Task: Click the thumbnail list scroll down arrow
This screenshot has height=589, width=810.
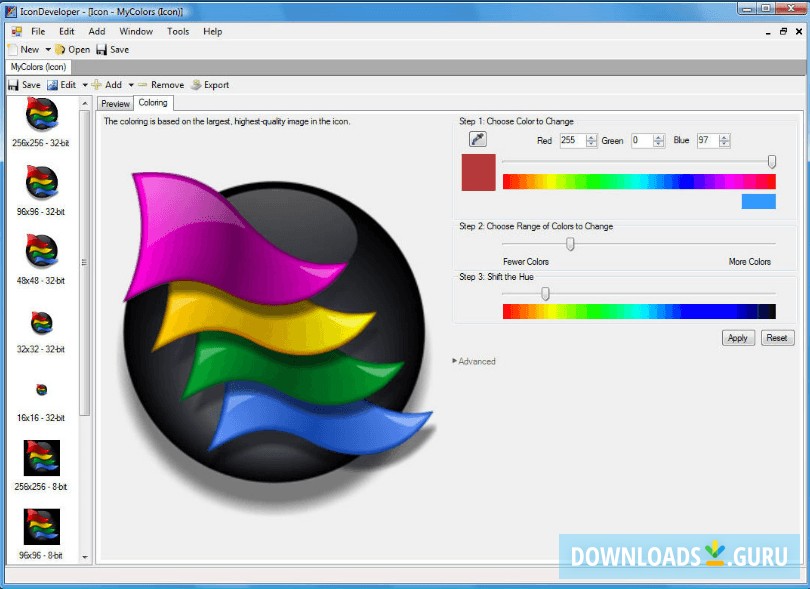Action: click(85, 557)
